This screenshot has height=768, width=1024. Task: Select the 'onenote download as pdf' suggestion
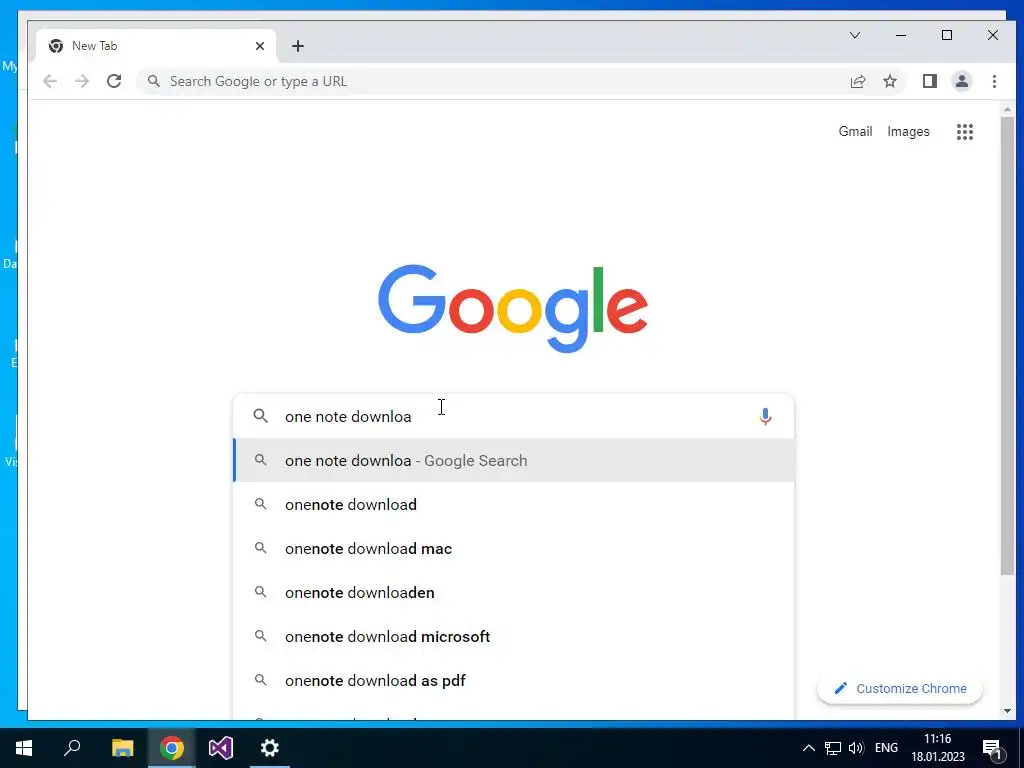click(514, 680)
